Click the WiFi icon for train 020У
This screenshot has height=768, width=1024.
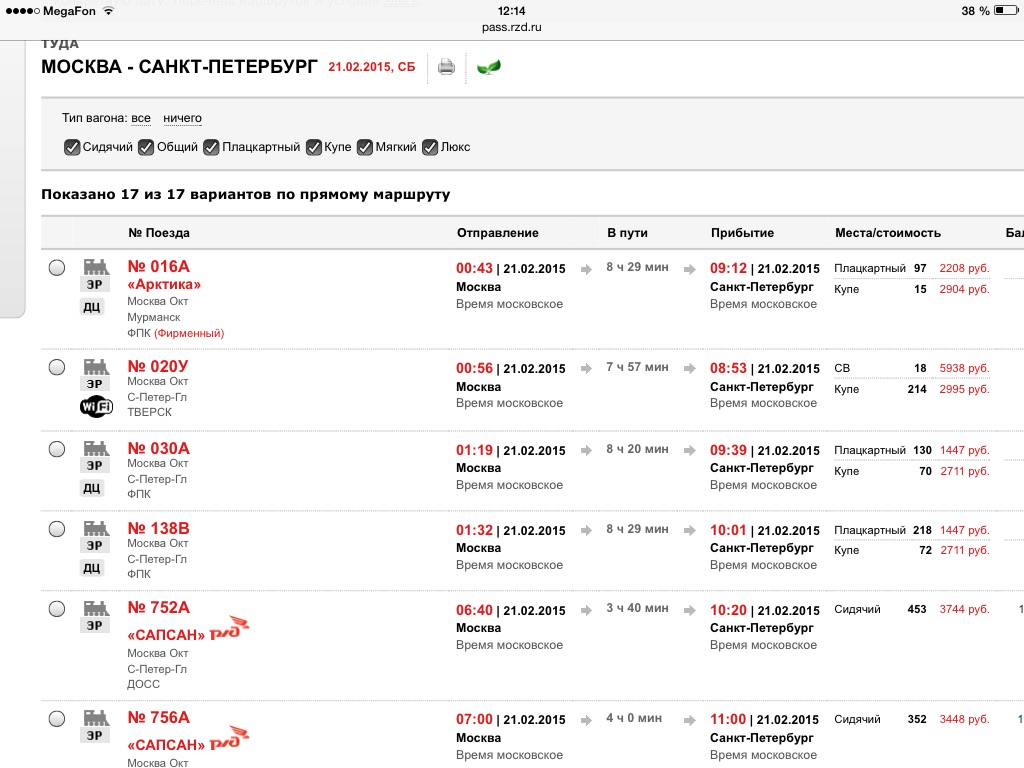[x=96, y=407]
